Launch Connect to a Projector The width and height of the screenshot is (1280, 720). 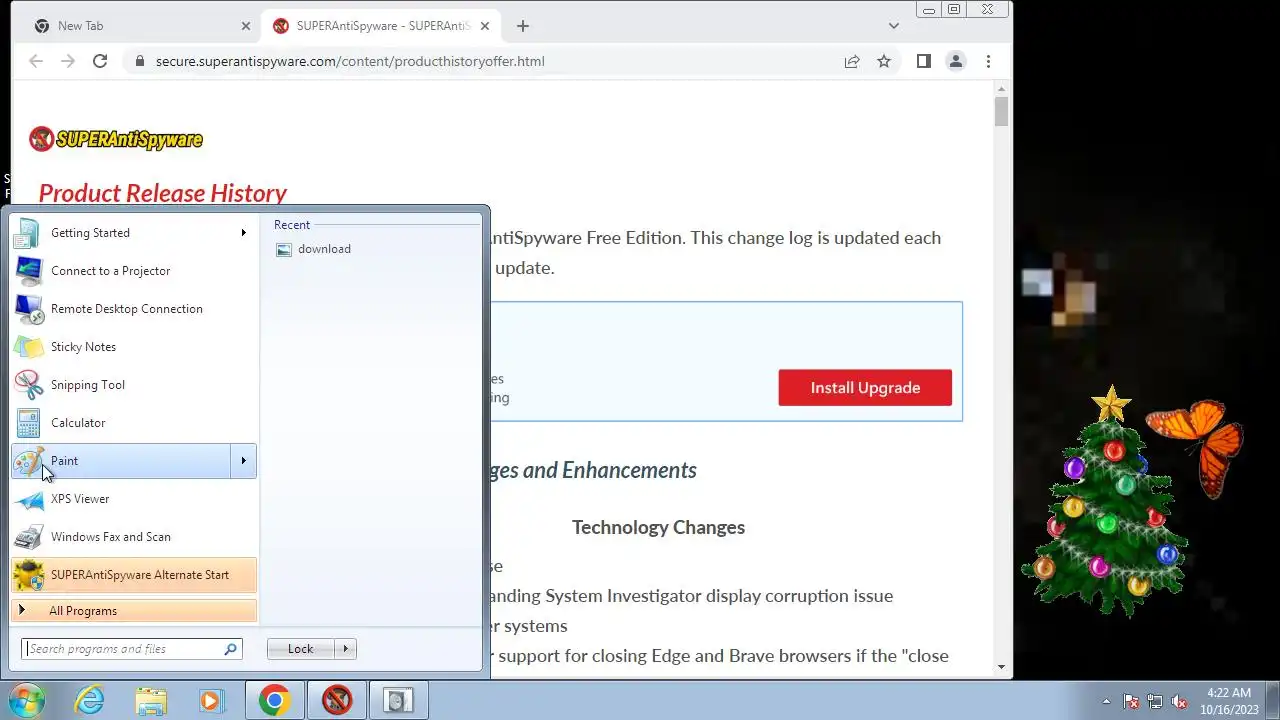(133, 271)
